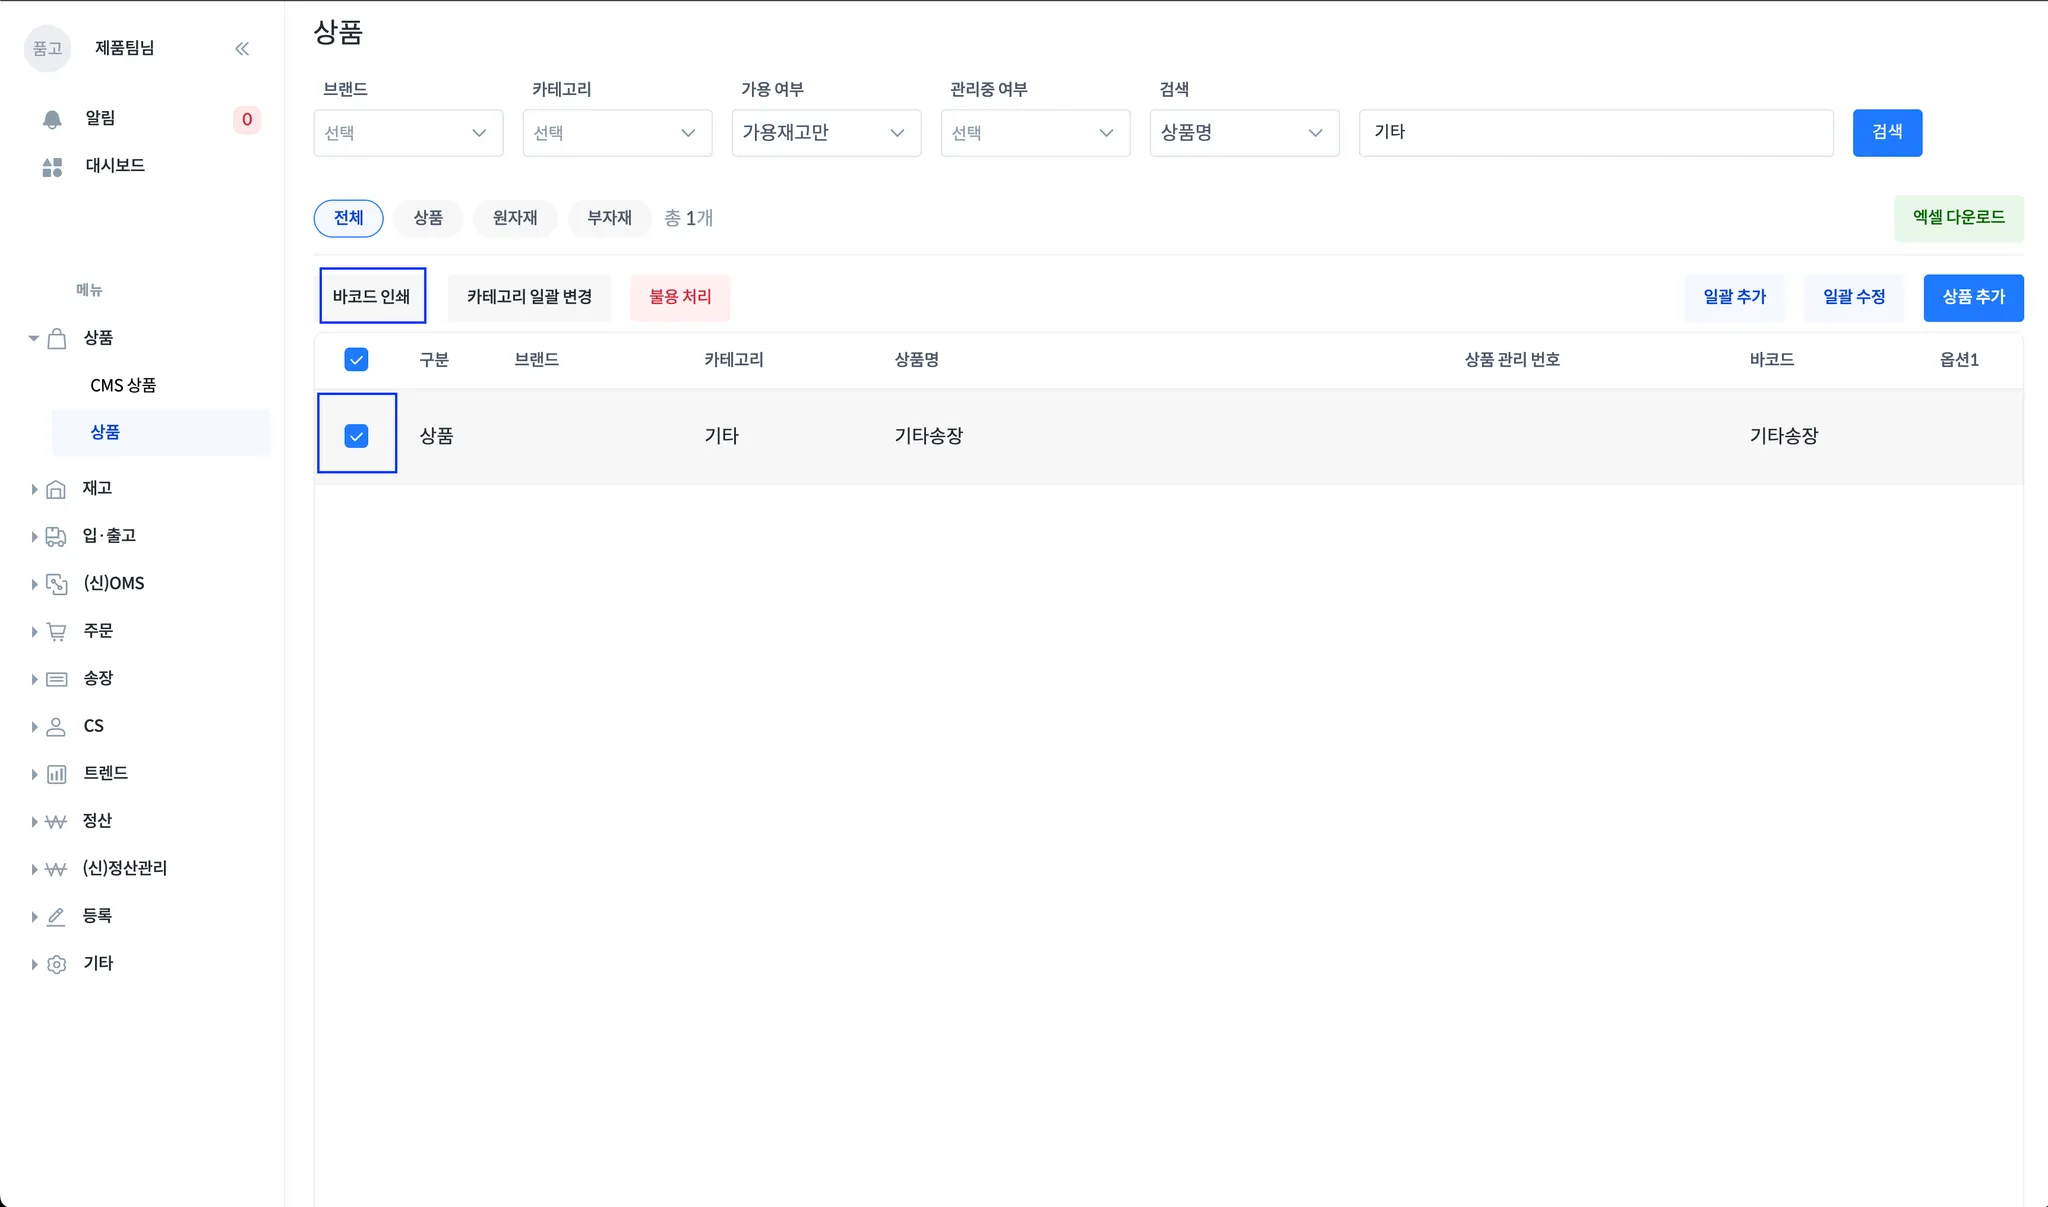
Task: Open the 상품명 search type dropdown
Action: (x=1243, y=133)
